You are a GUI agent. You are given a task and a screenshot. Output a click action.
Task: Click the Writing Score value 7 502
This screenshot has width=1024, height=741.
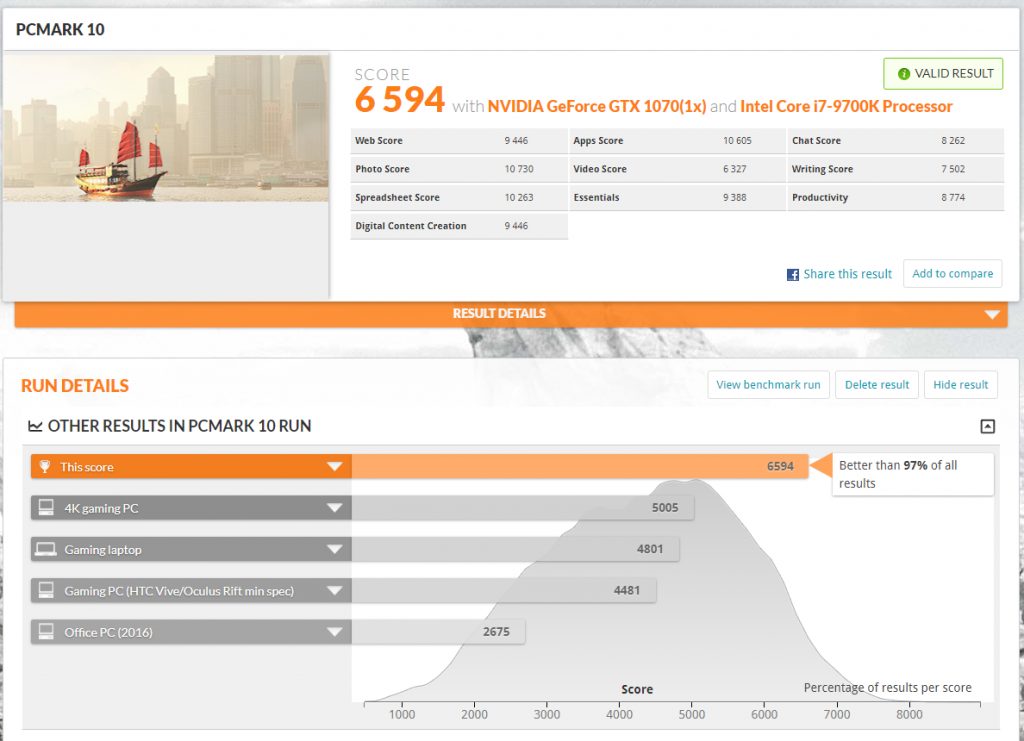953,169
